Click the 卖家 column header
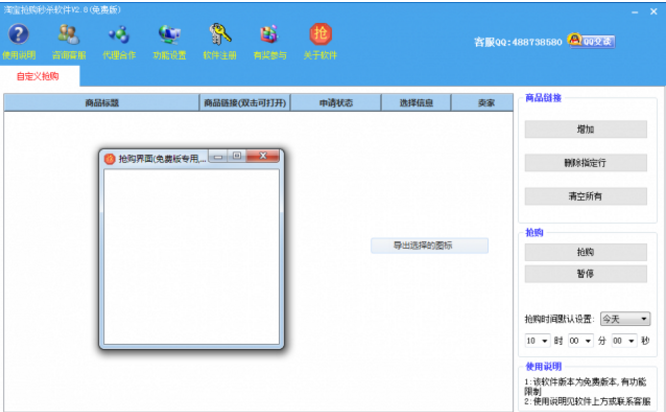This screenshot has width=666, height=412. (x=482, y=103)
